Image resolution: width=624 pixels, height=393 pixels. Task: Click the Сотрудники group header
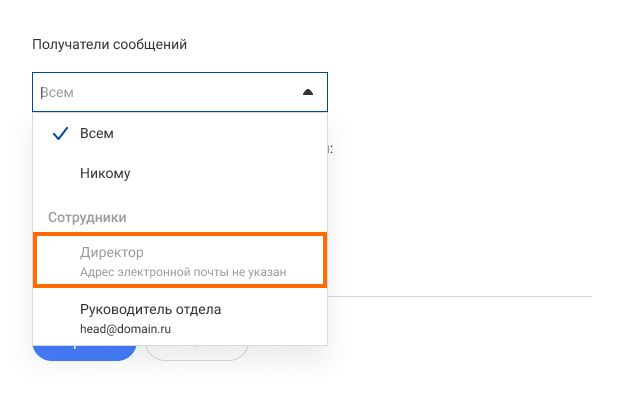click(87, 217)
